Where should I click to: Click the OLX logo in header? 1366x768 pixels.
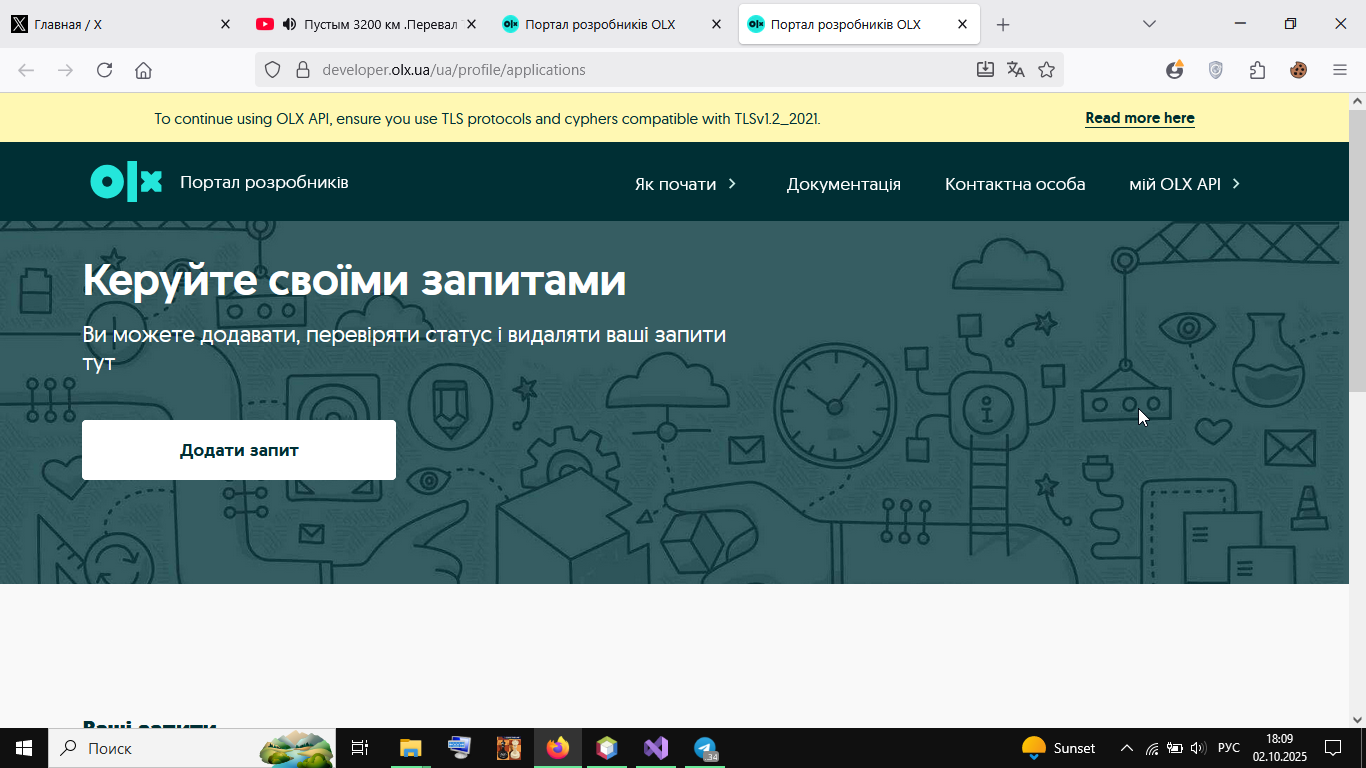pos(126,182)
